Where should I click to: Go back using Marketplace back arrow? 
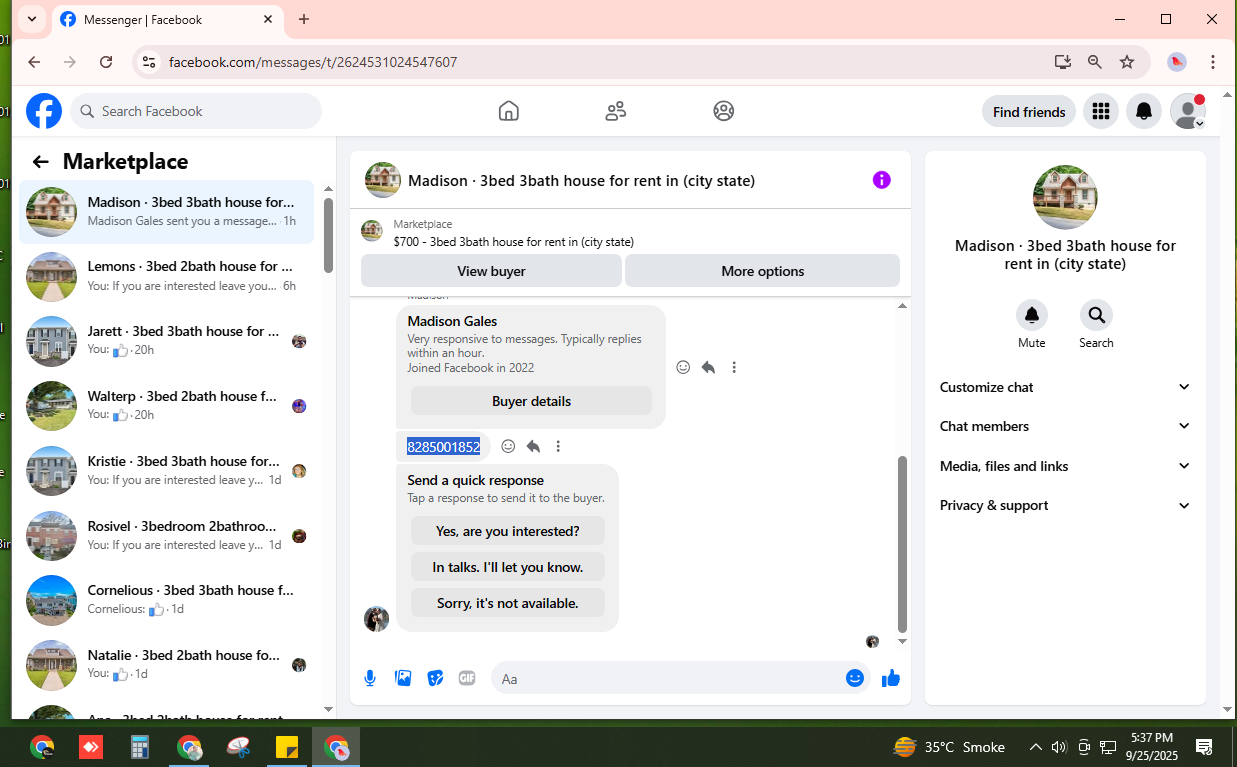40,162
